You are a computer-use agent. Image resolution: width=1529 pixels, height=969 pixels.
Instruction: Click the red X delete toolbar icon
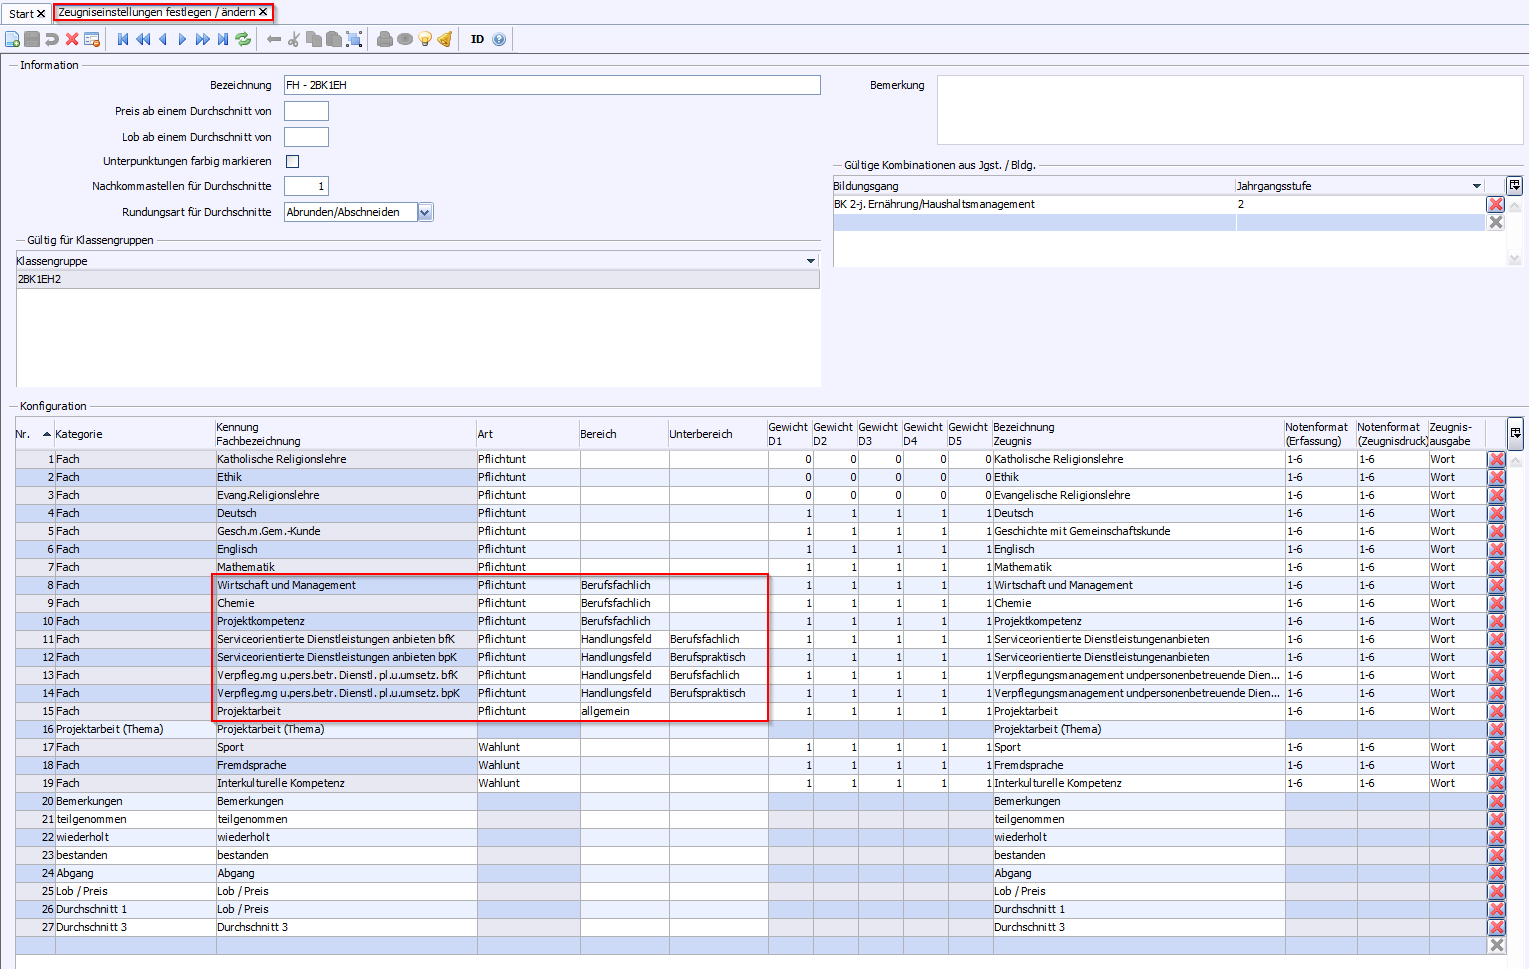72,39
